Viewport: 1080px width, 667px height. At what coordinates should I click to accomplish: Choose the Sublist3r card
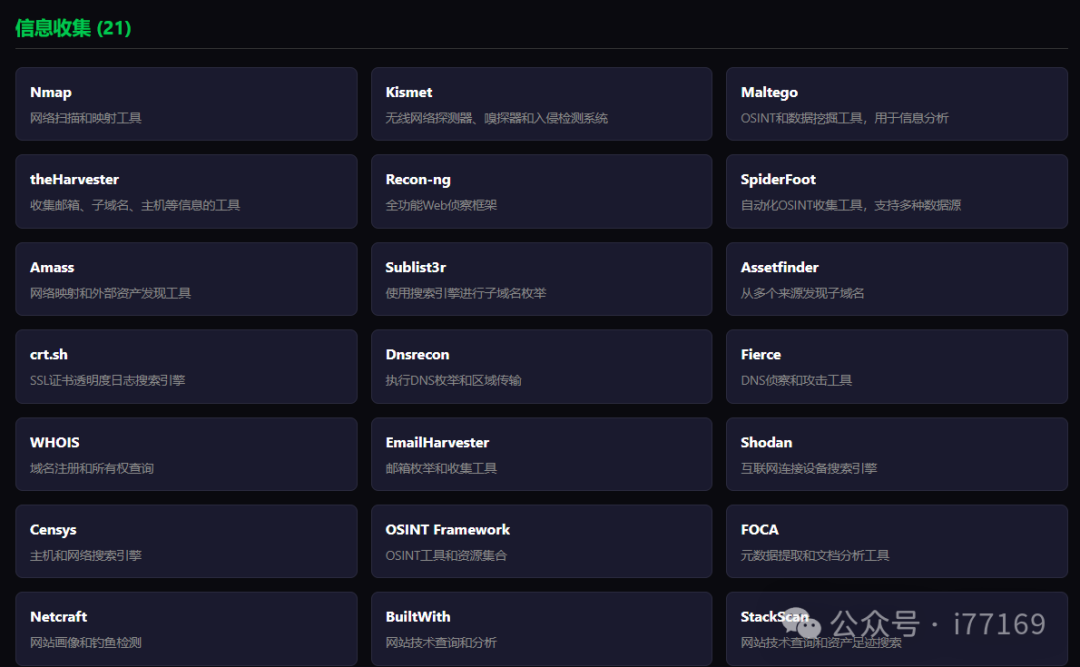tap(541, 279)
